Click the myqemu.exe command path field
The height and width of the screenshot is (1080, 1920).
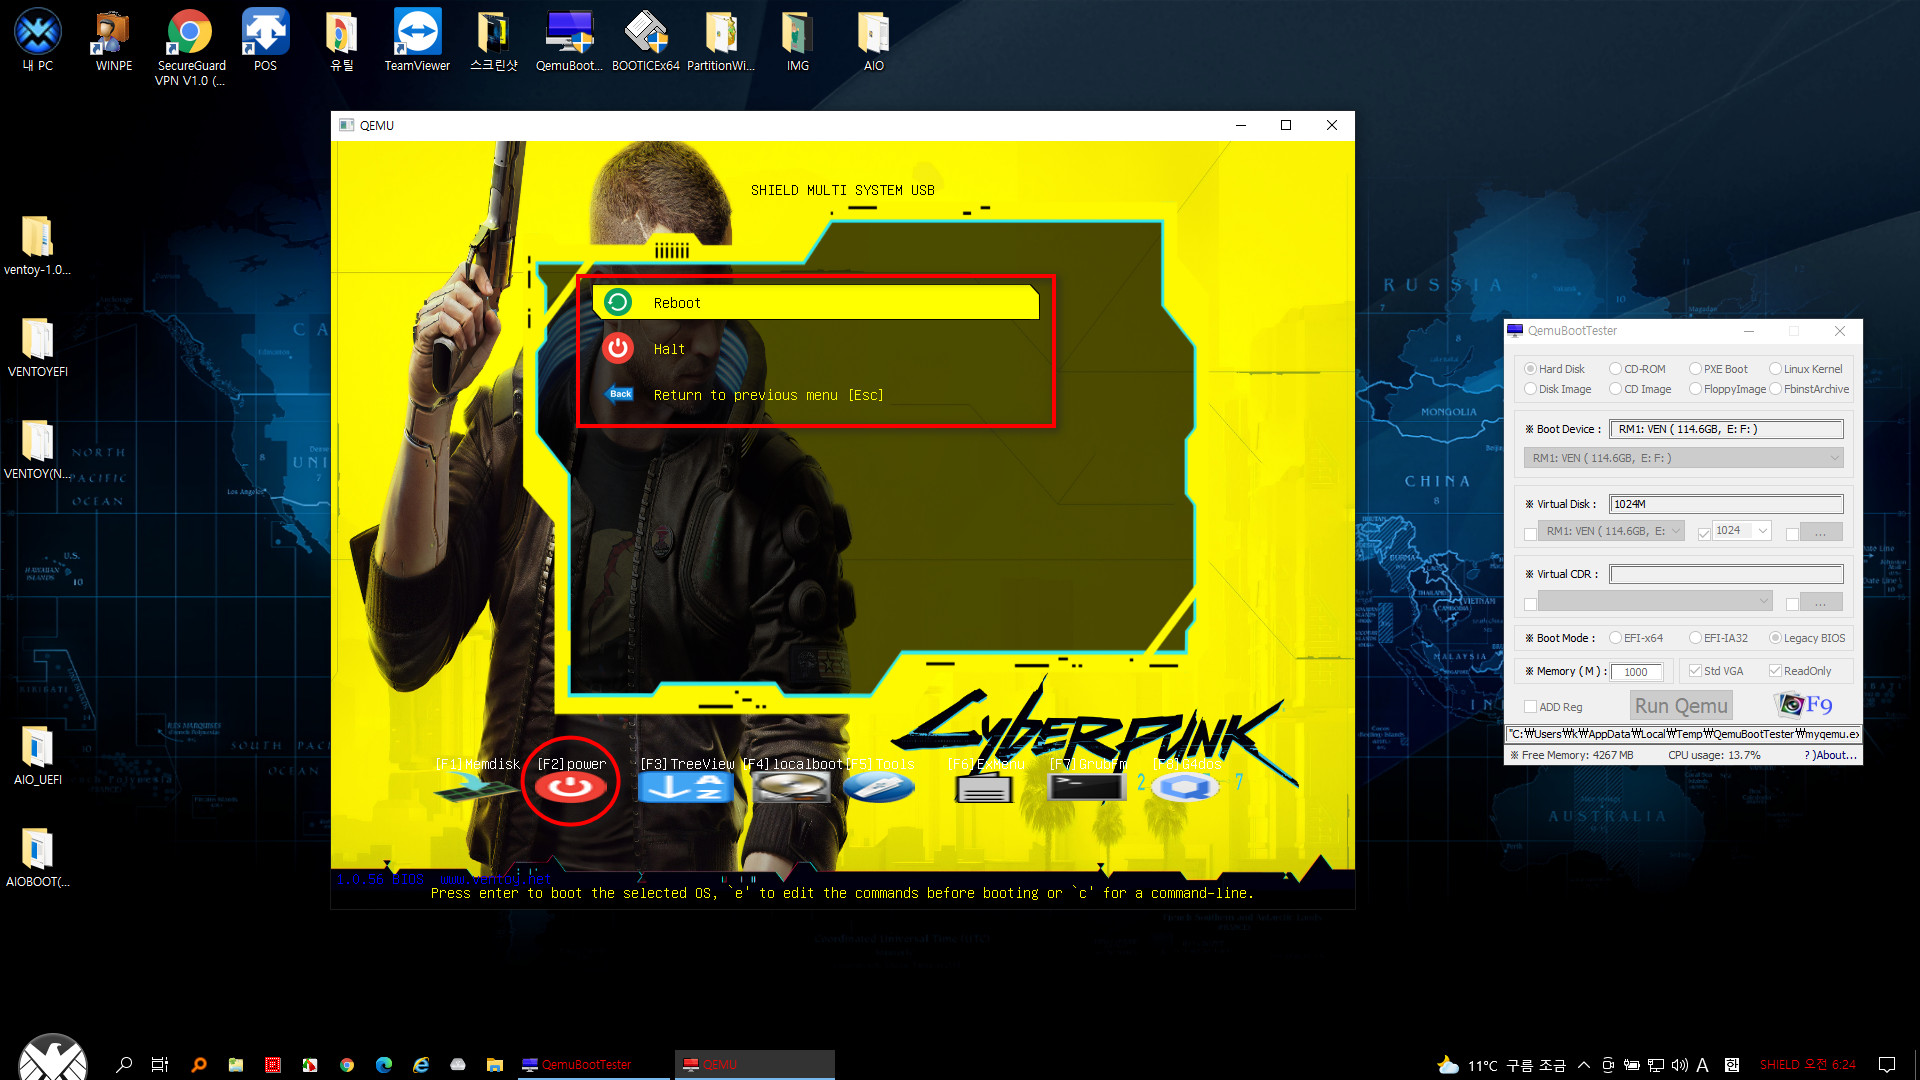click(x=1683, y=734)
